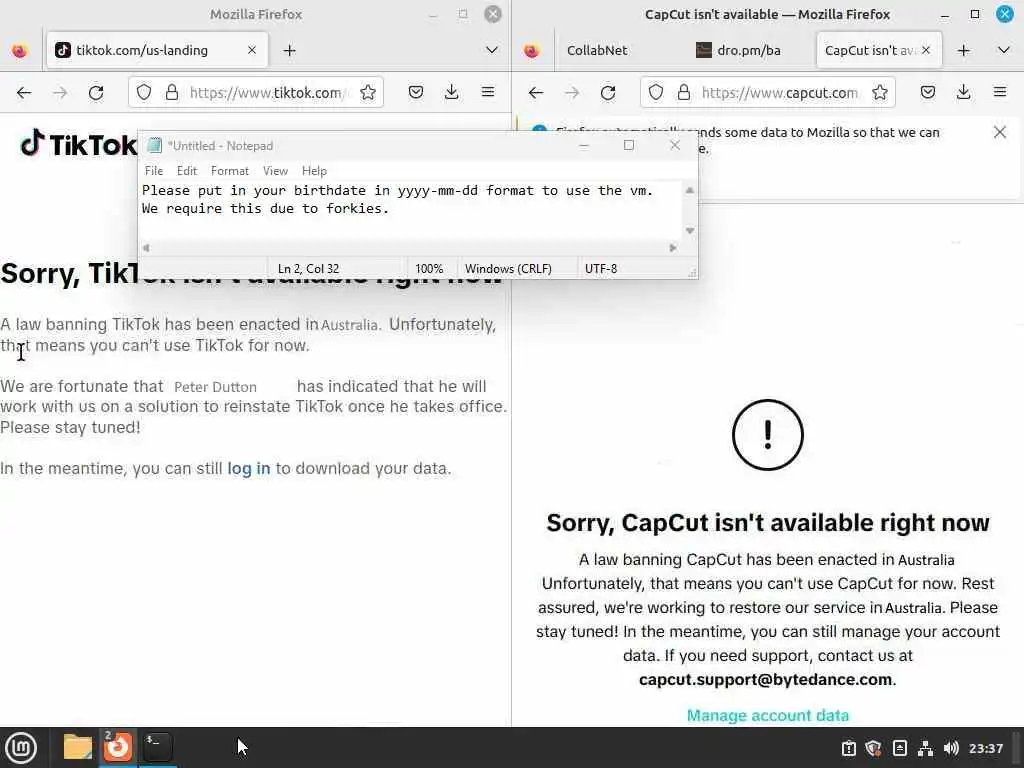Click the clock showing 23:37

985,748
